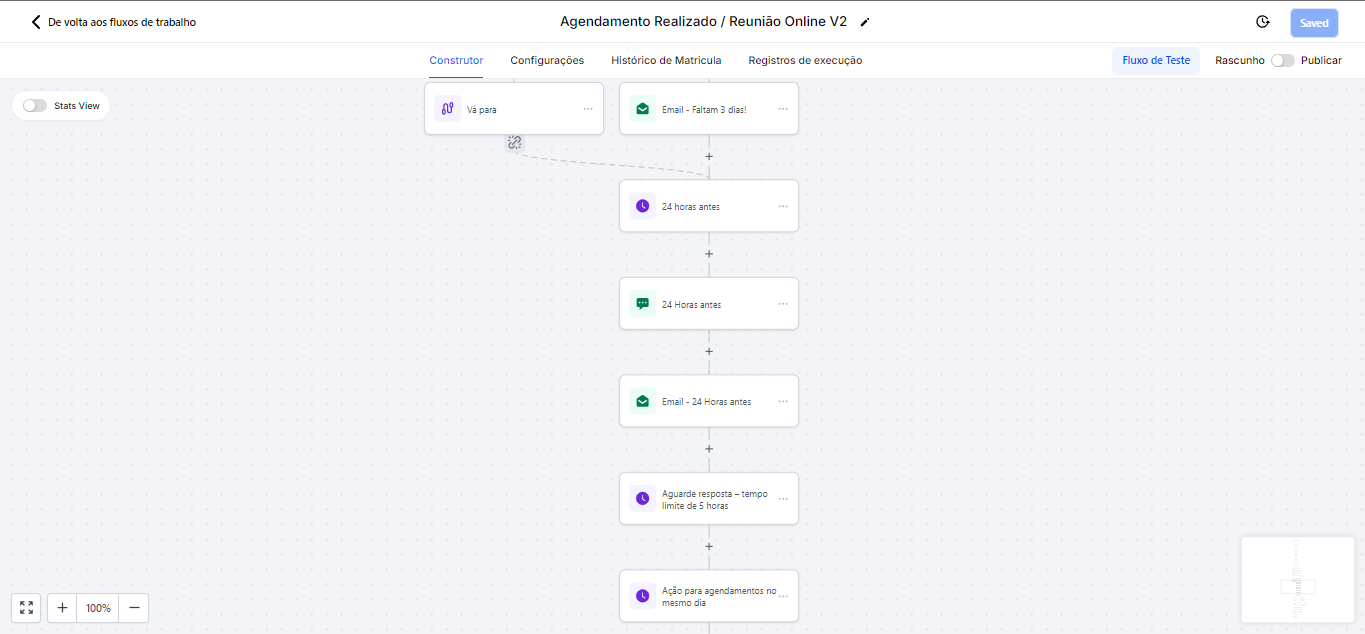Switch to the Configurações tab
Viewport: 1365px width, 634px height.
[x=547, y=61]
